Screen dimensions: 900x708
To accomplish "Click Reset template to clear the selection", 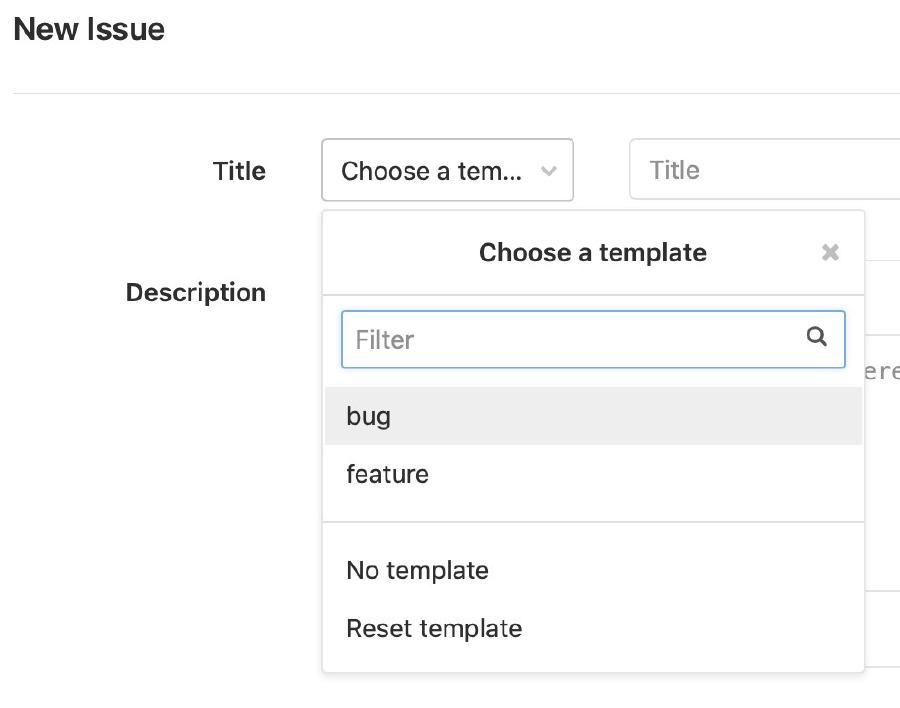I will [x=433, y=628].
